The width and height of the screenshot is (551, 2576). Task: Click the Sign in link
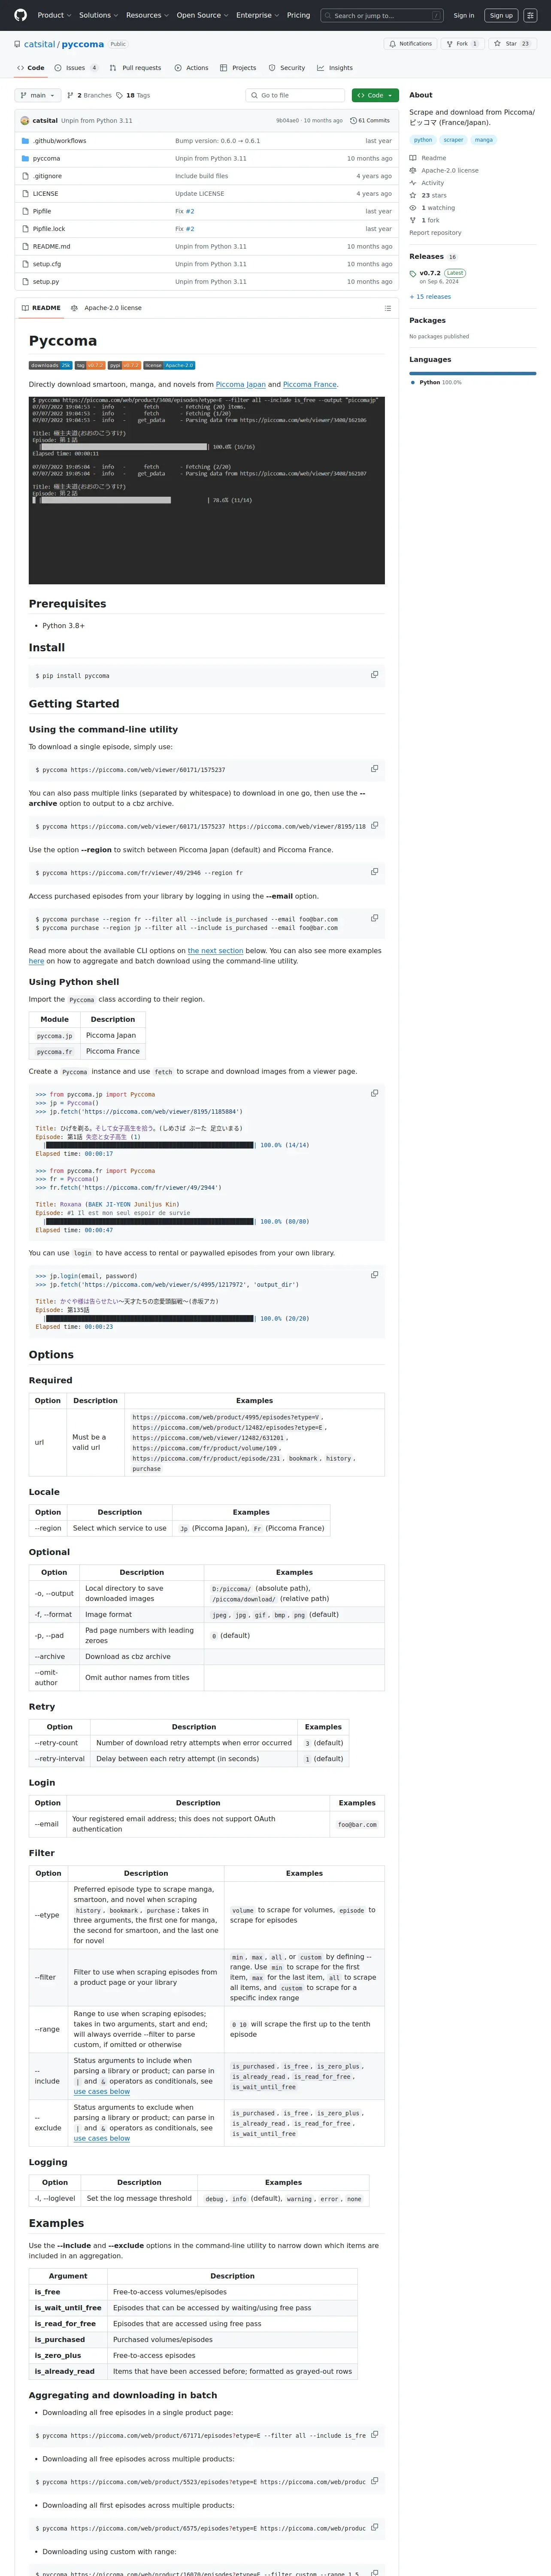pyautogui.click(x=464, y=15)
